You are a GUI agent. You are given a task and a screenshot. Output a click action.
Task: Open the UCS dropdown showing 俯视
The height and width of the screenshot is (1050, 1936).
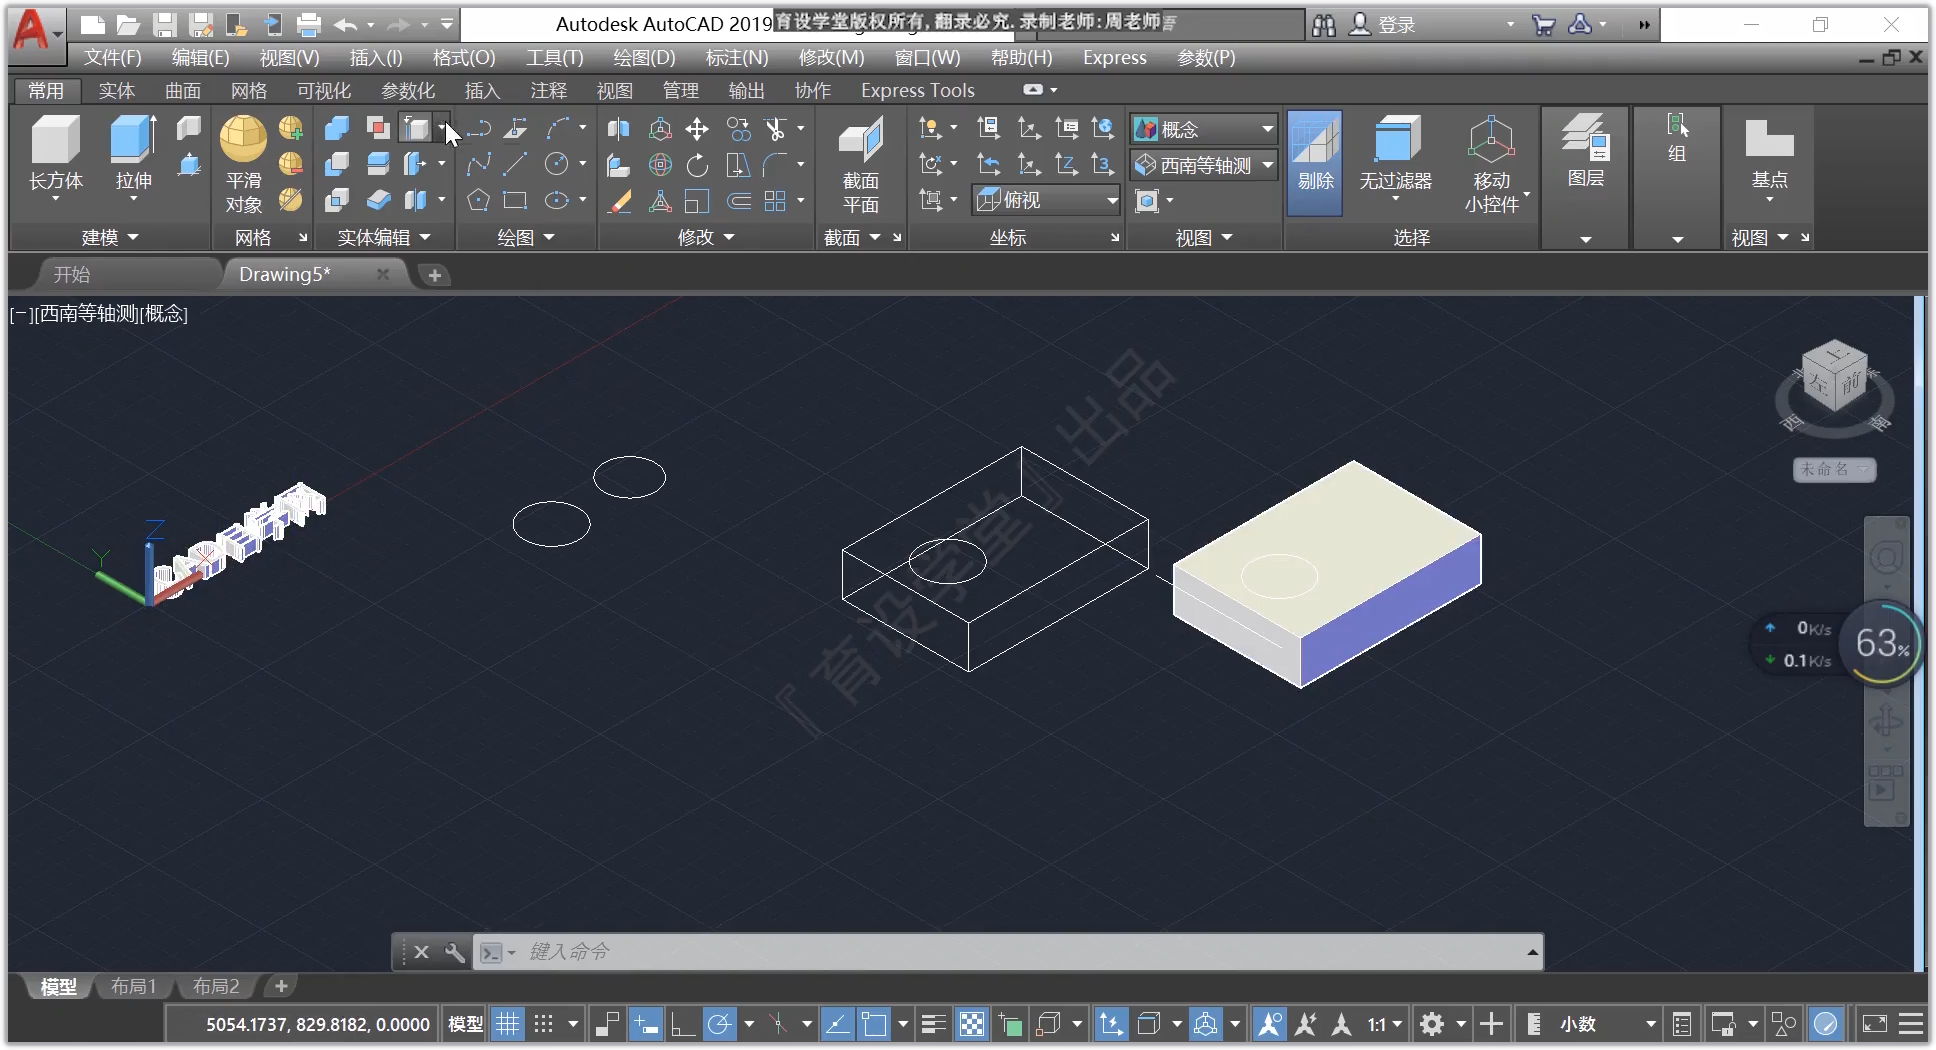(x=1047, y=200)
